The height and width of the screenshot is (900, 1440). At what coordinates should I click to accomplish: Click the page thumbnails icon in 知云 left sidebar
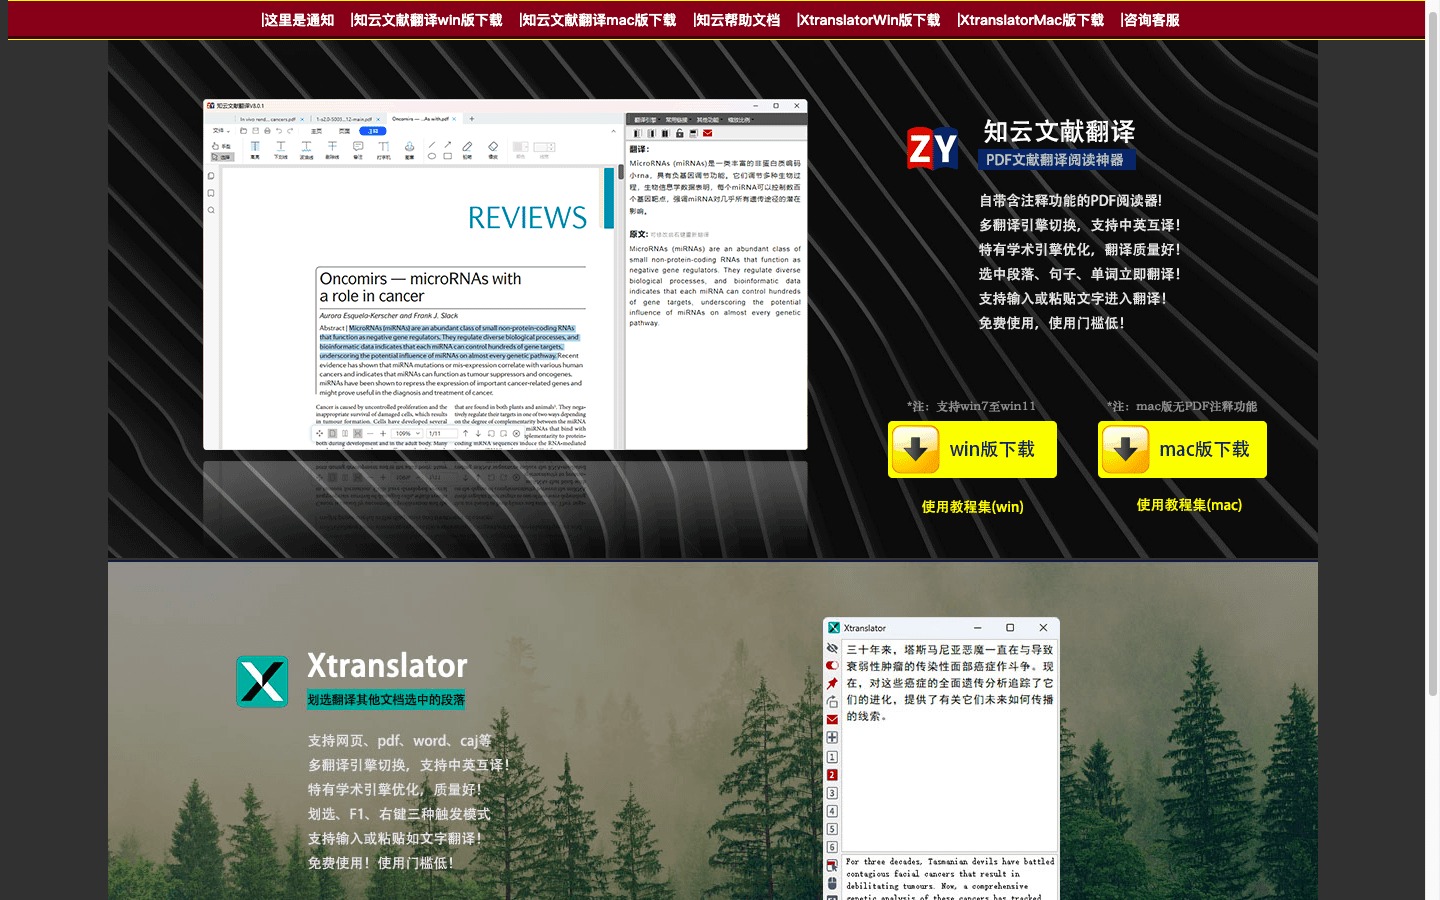click(211, 176)
